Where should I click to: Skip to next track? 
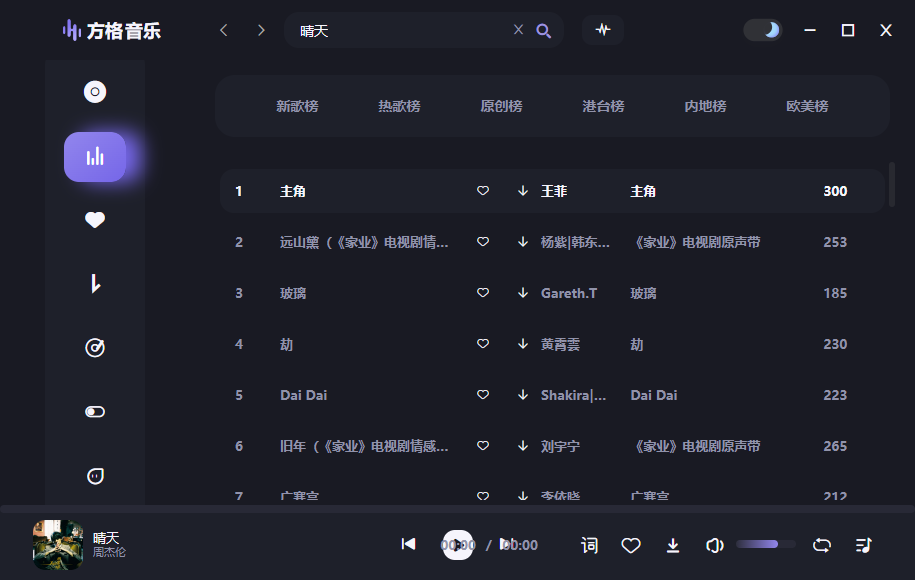(x=506, y=544)
